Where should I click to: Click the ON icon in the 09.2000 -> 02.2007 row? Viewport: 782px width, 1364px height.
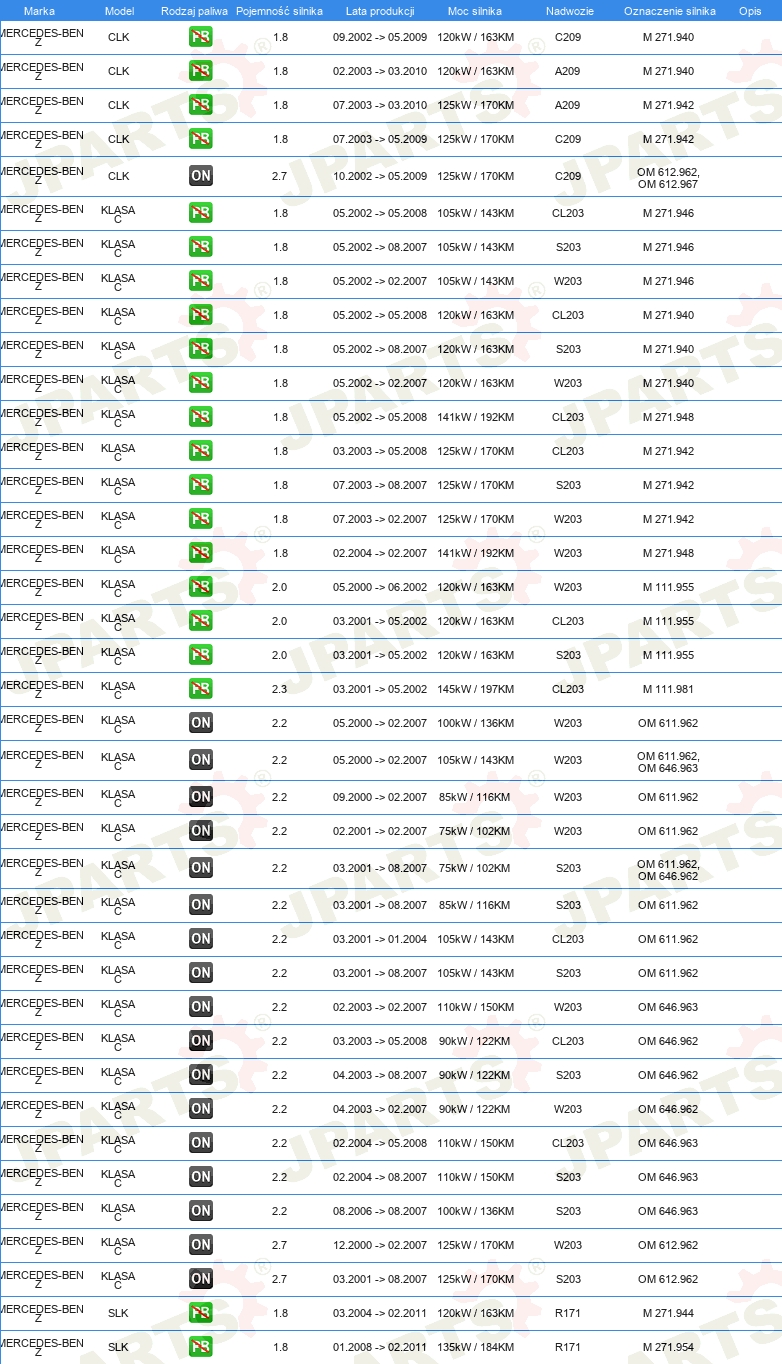click(x=200, y=796)
